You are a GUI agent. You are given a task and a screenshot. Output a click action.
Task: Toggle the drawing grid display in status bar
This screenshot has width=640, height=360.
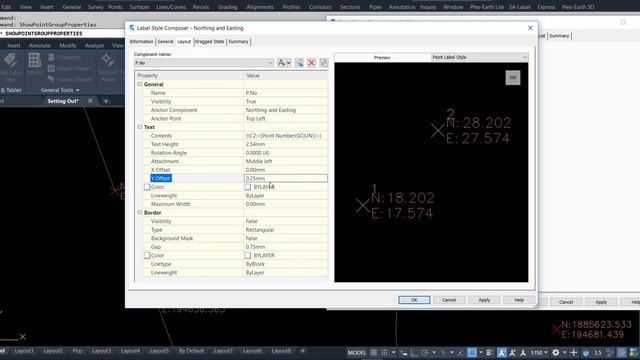point(373,353)
